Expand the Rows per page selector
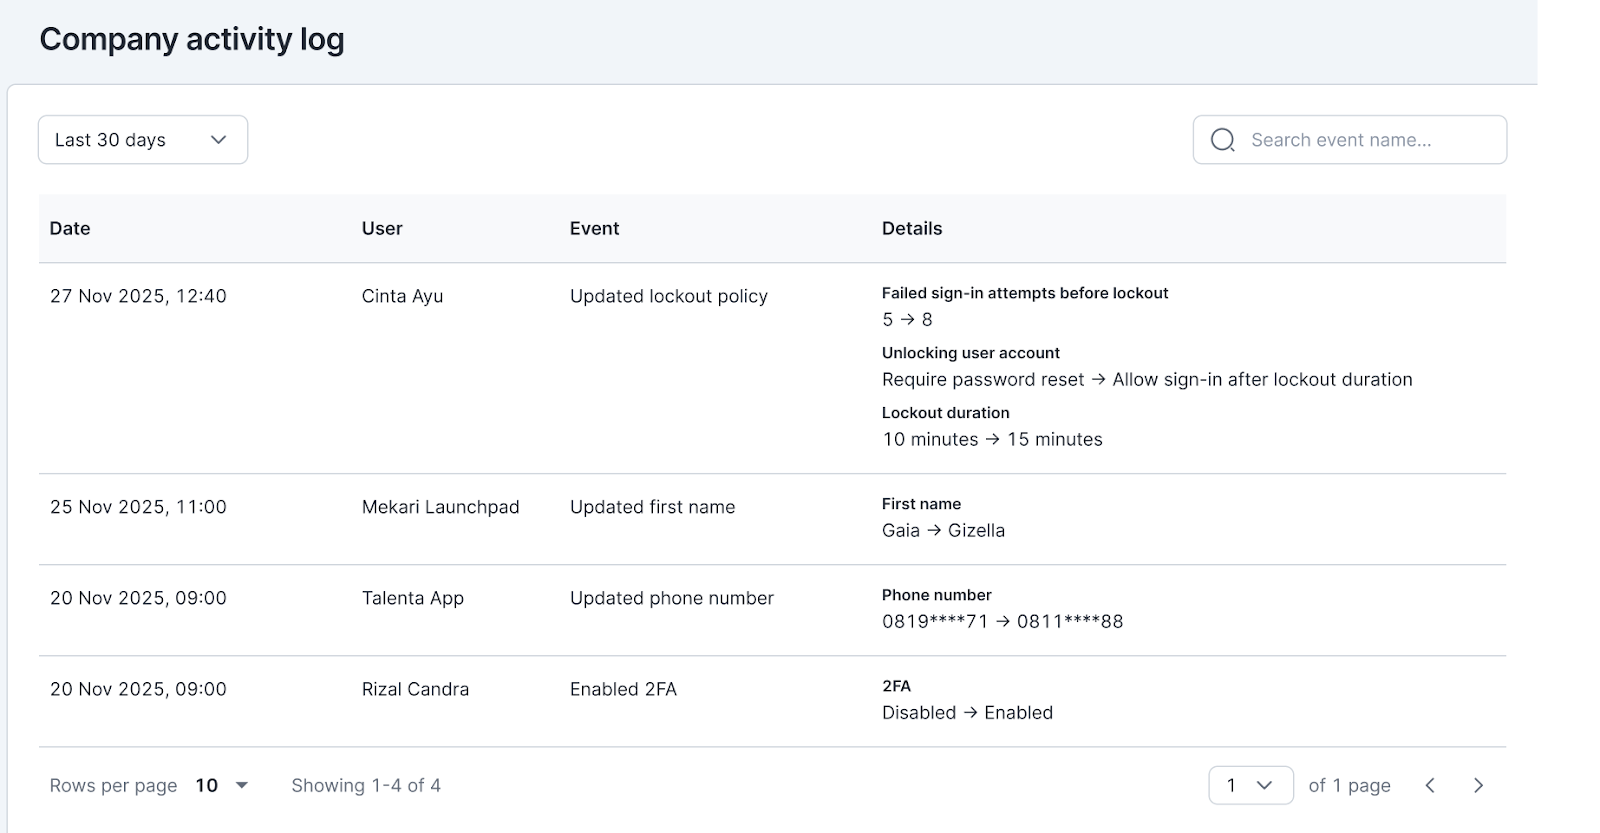Screen dimensions: 1600x833 pyautogui.click(x=222, y=786)
